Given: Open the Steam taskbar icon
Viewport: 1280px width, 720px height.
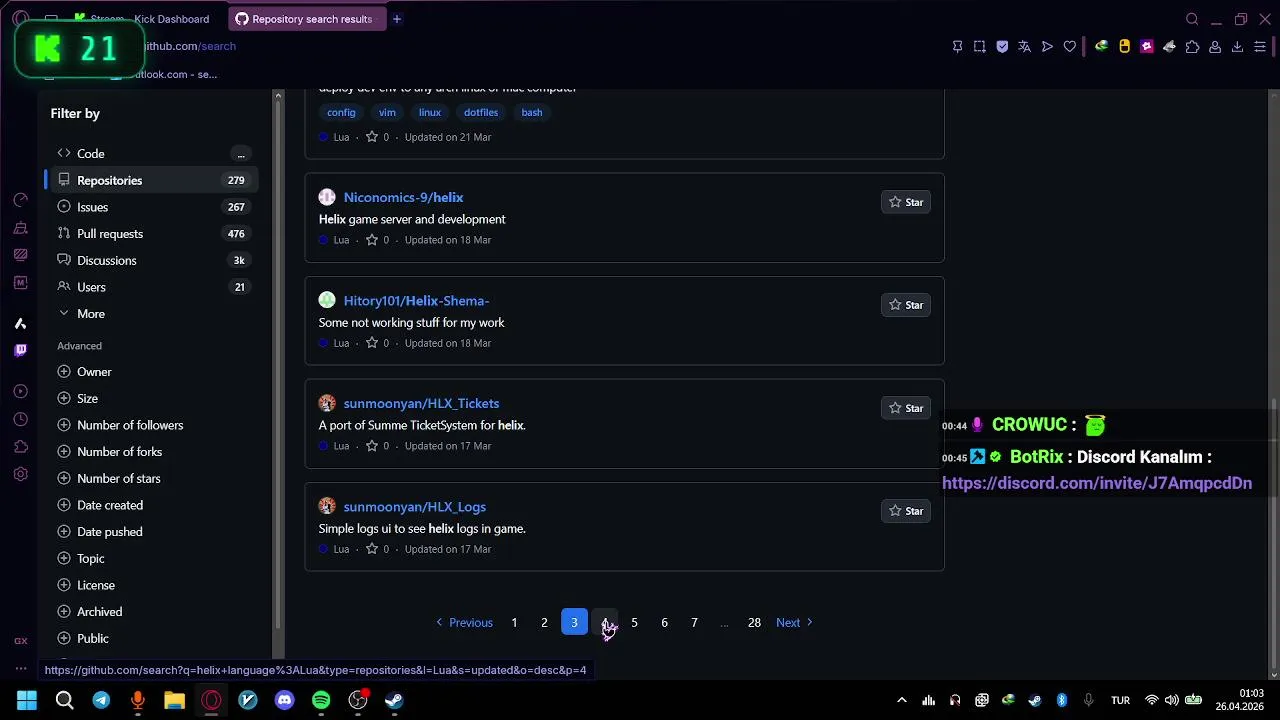Looking at the screenshot, I should click(x=394, y=700).
